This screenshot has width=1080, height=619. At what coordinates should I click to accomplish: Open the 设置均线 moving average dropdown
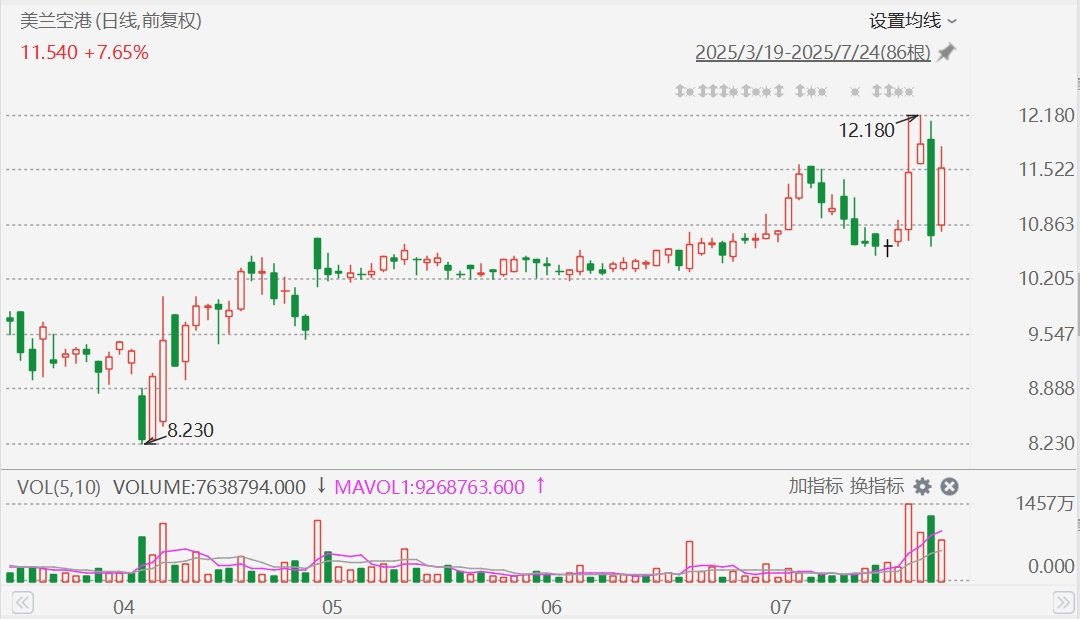(913, 21)
